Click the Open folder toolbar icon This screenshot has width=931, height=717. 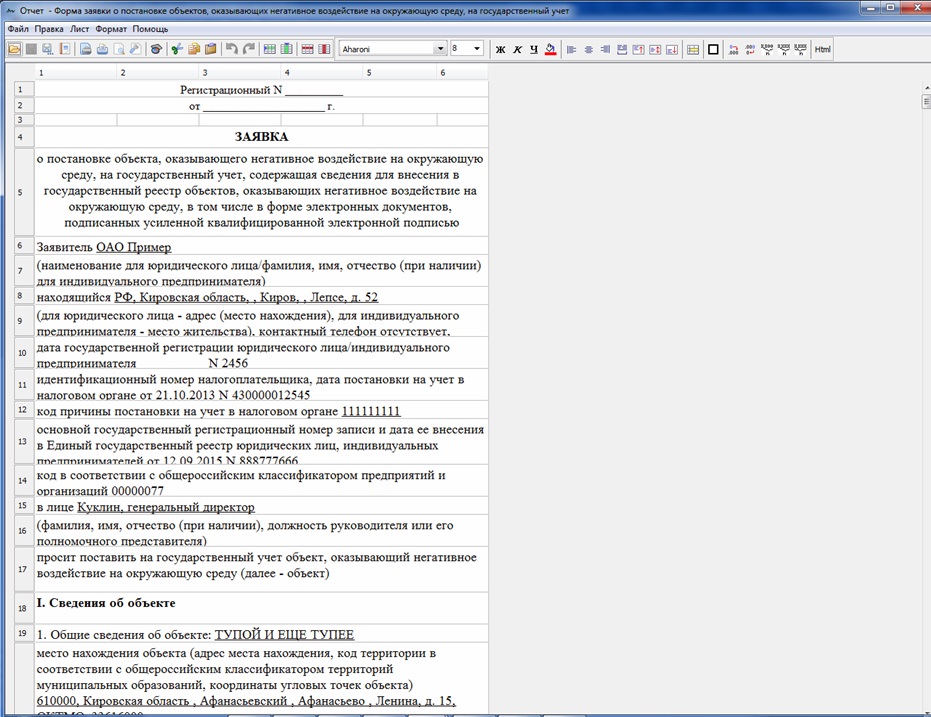[x=14, y=48]
